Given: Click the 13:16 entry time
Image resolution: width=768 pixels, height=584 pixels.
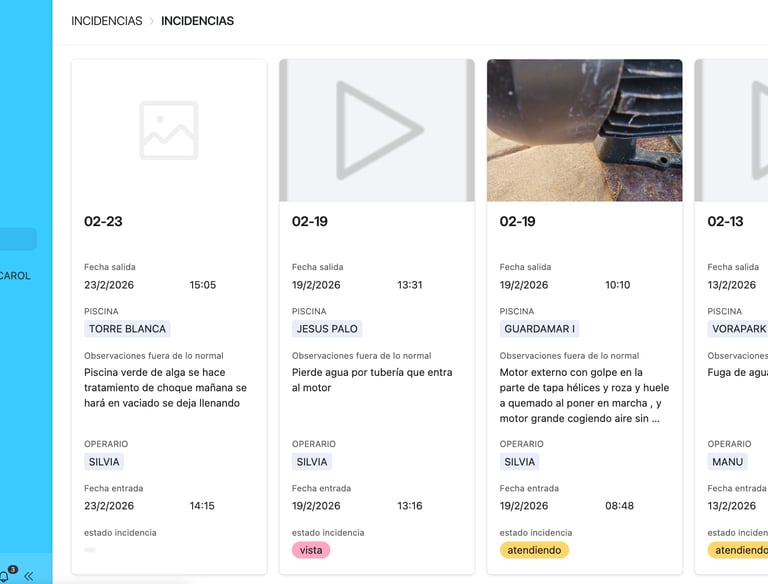Looking at the screenshot, I should tap(410, 506).
